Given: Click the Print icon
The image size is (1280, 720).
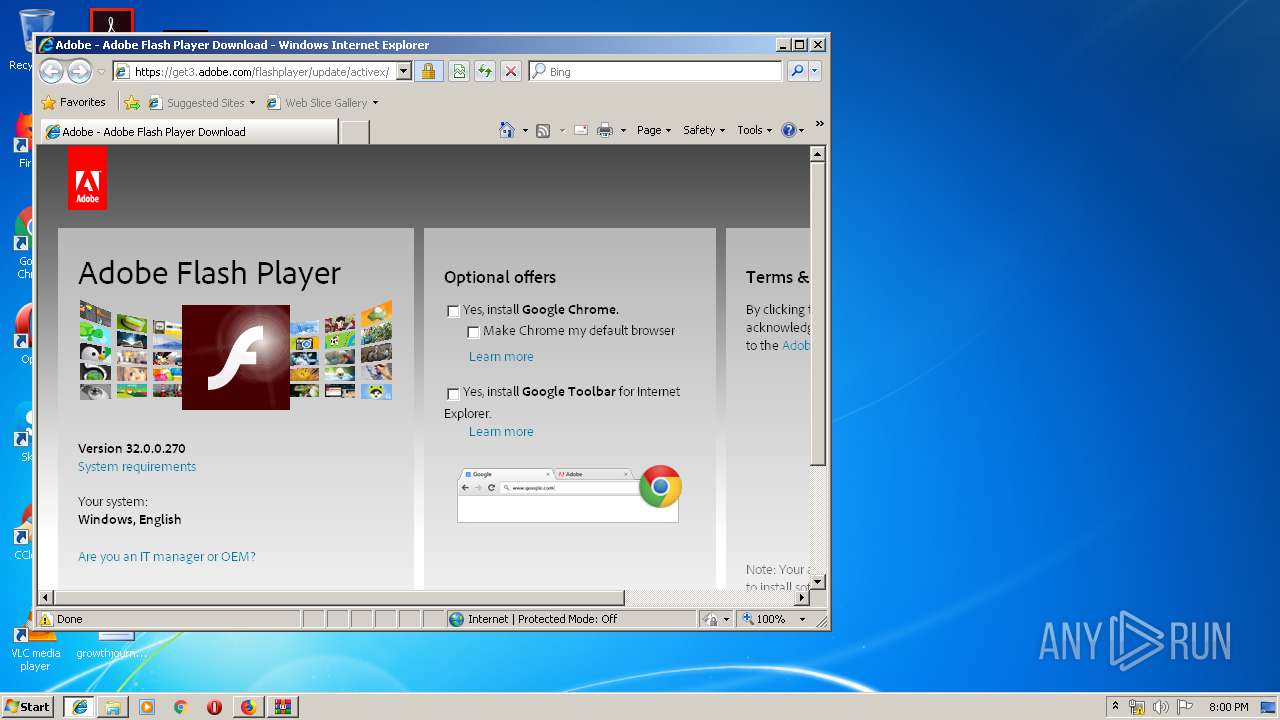Looking at the screenshot, I should (x=605, y=130).
